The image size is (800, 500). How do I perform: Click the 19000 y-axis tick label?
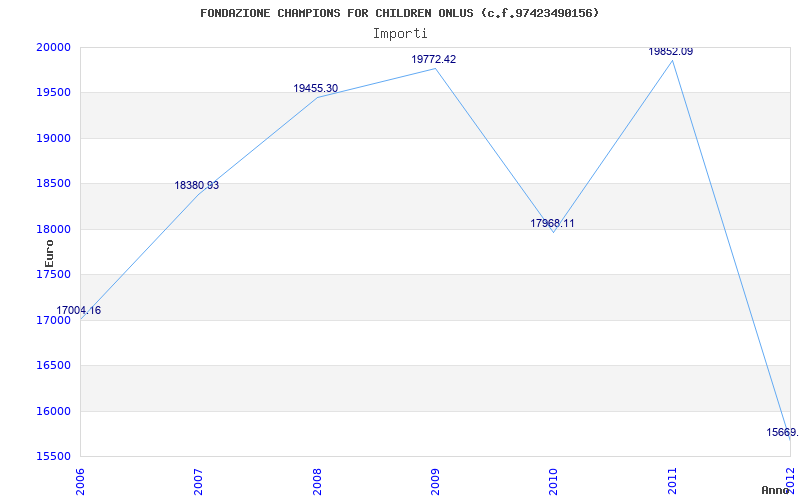53,138
